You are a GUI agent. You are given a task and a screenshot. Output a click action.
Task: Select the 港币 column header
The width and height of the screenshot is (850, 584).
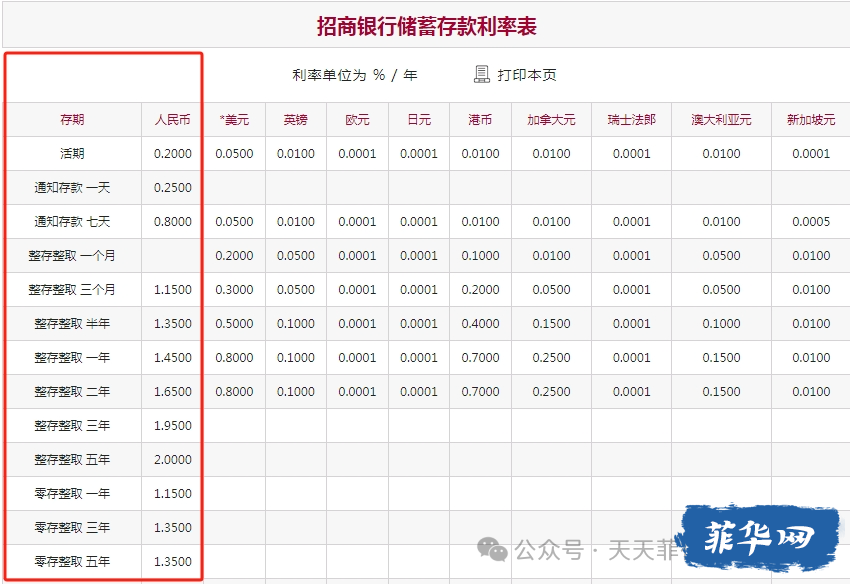click(480, 120)
